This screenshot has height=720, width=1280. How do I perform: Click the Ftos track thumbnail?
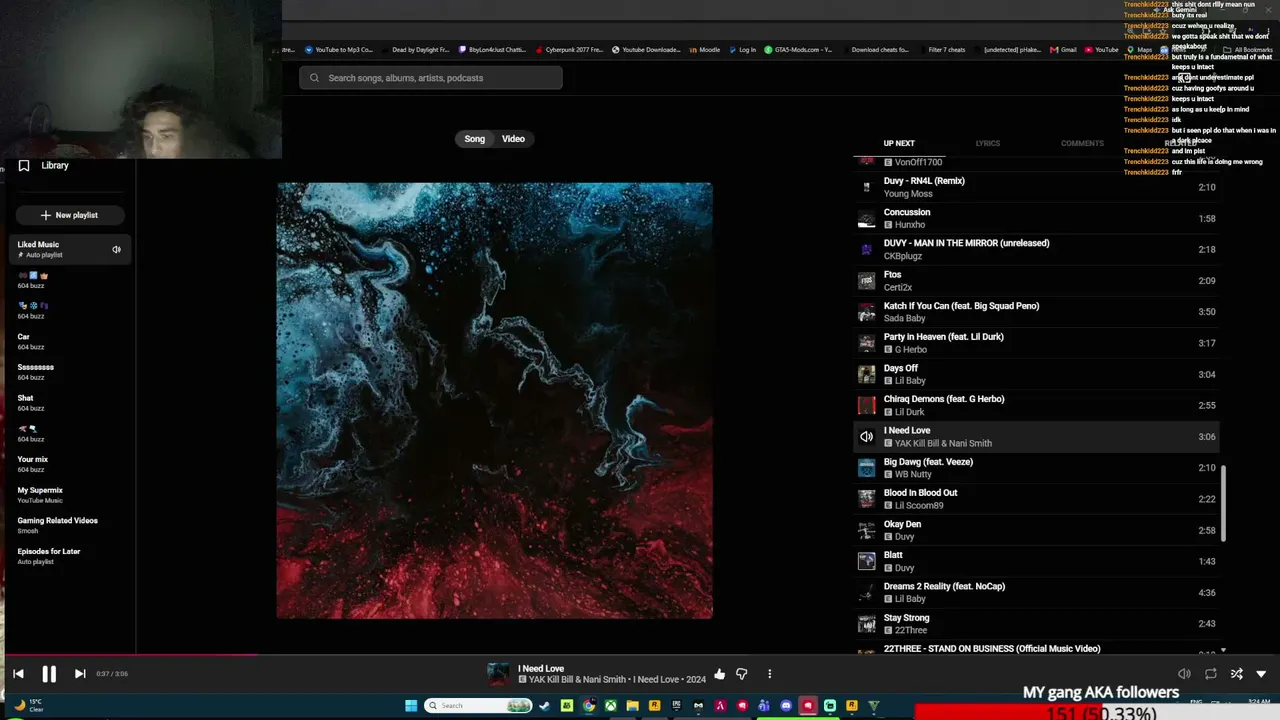pyautogui.click(x=866, y=281)
